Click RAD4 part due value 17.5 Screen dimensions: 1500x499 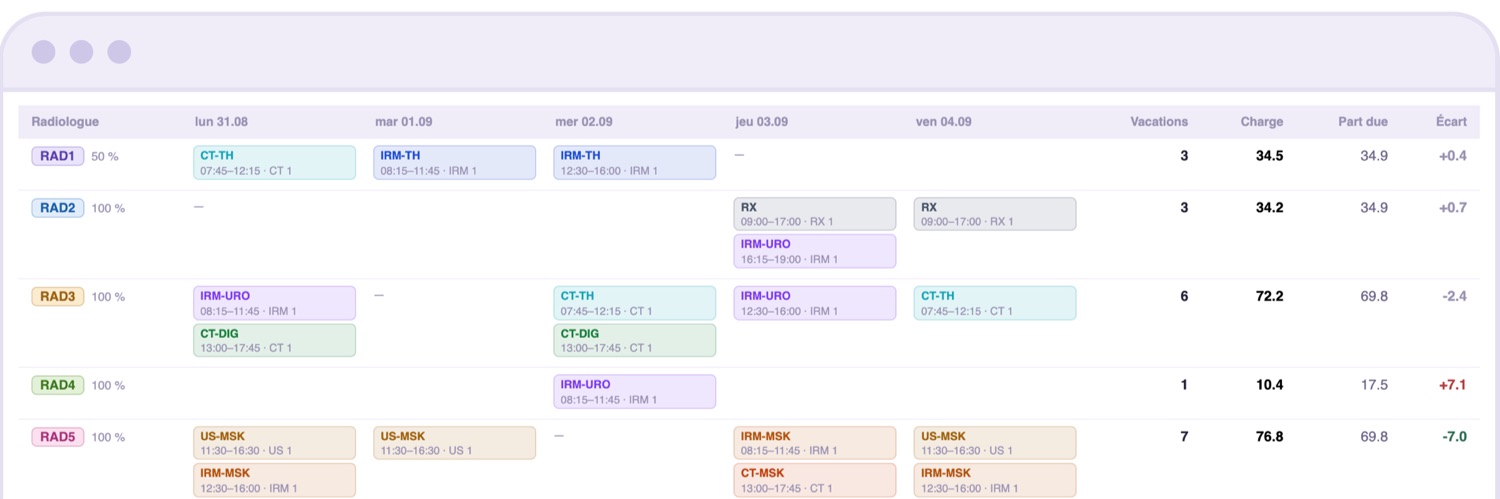(1374, 385)
